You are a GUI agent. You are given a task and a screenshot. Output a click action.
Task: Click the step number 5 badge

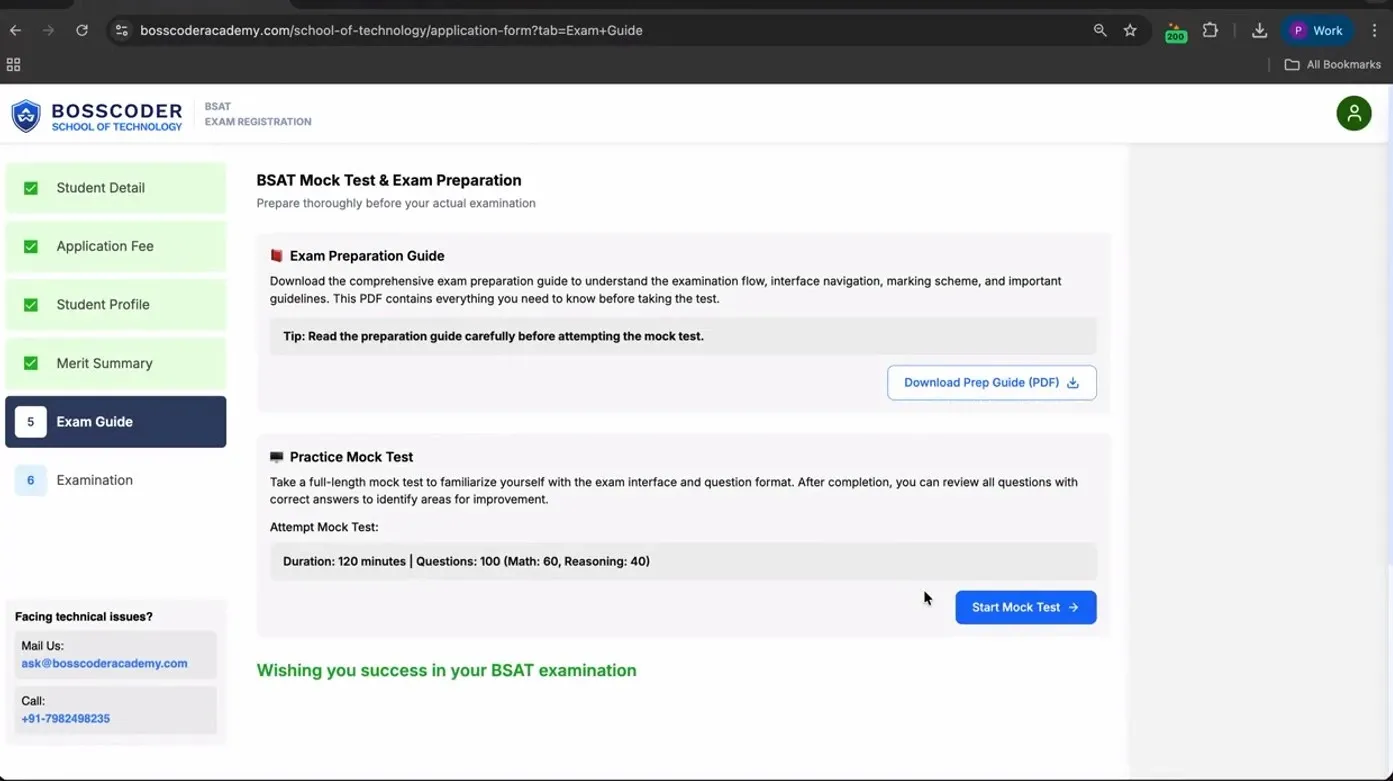(30, 422)
